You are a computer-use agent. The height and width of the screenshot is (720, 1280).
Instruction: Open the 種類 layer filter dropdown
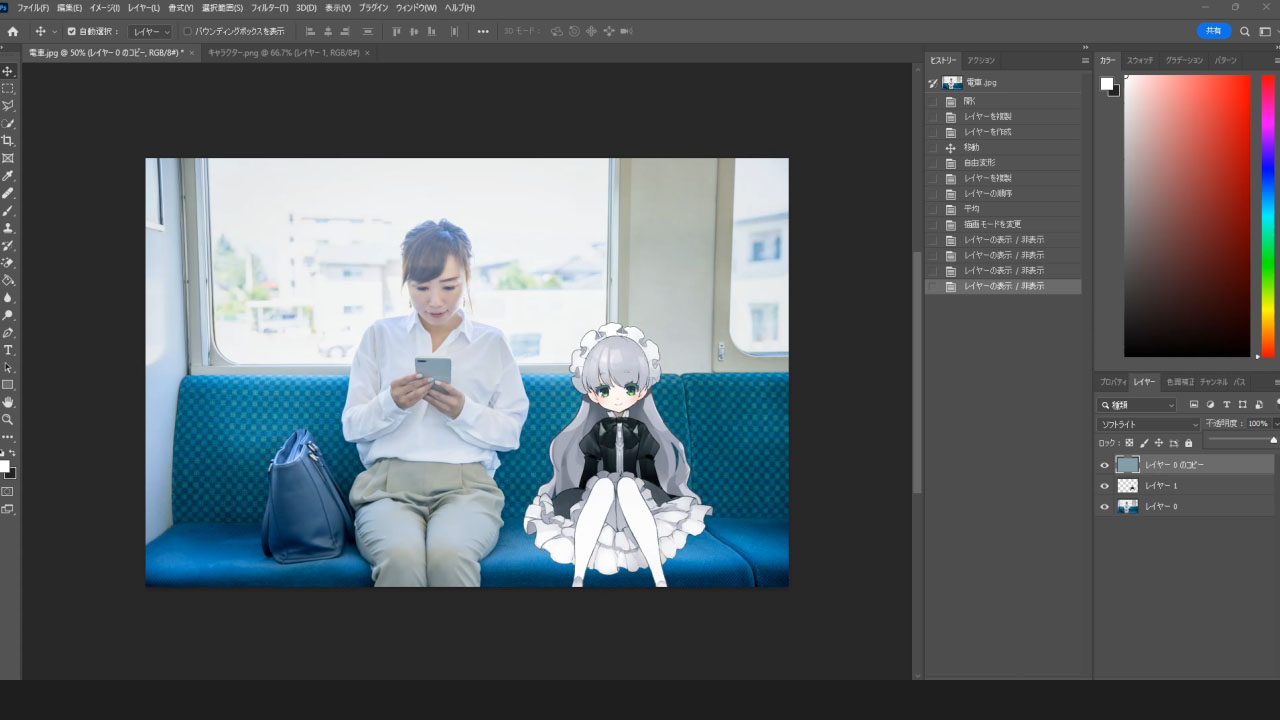pos(1137,405)
